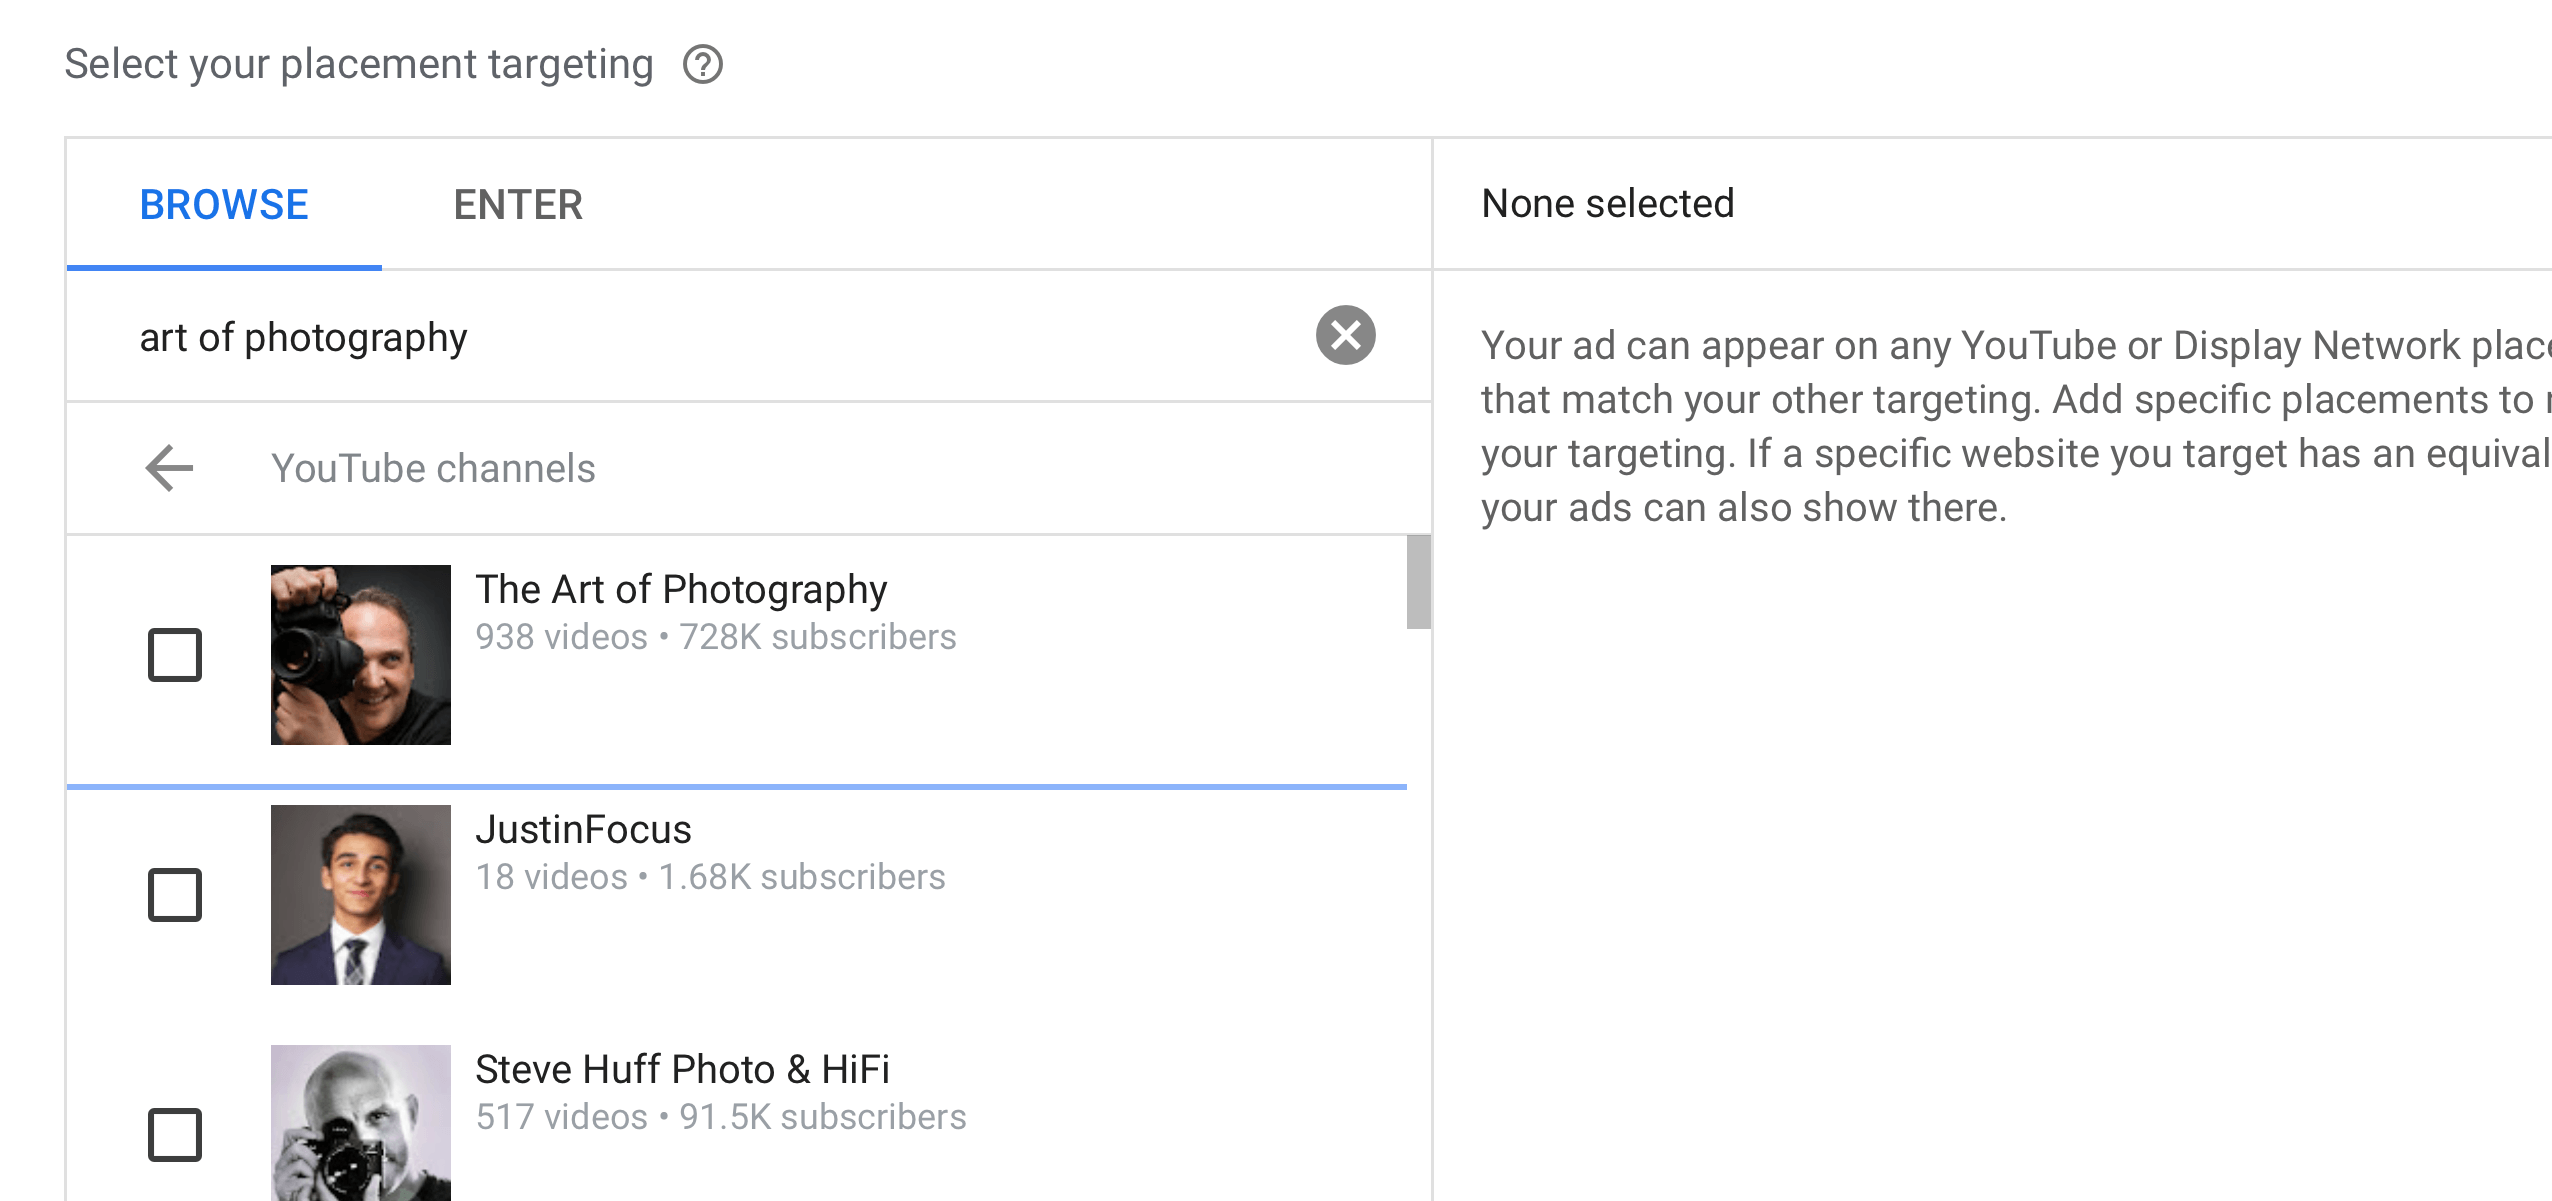Select the JustinFocus channel name
The image size is (2552, 1201).
[583, 829]
